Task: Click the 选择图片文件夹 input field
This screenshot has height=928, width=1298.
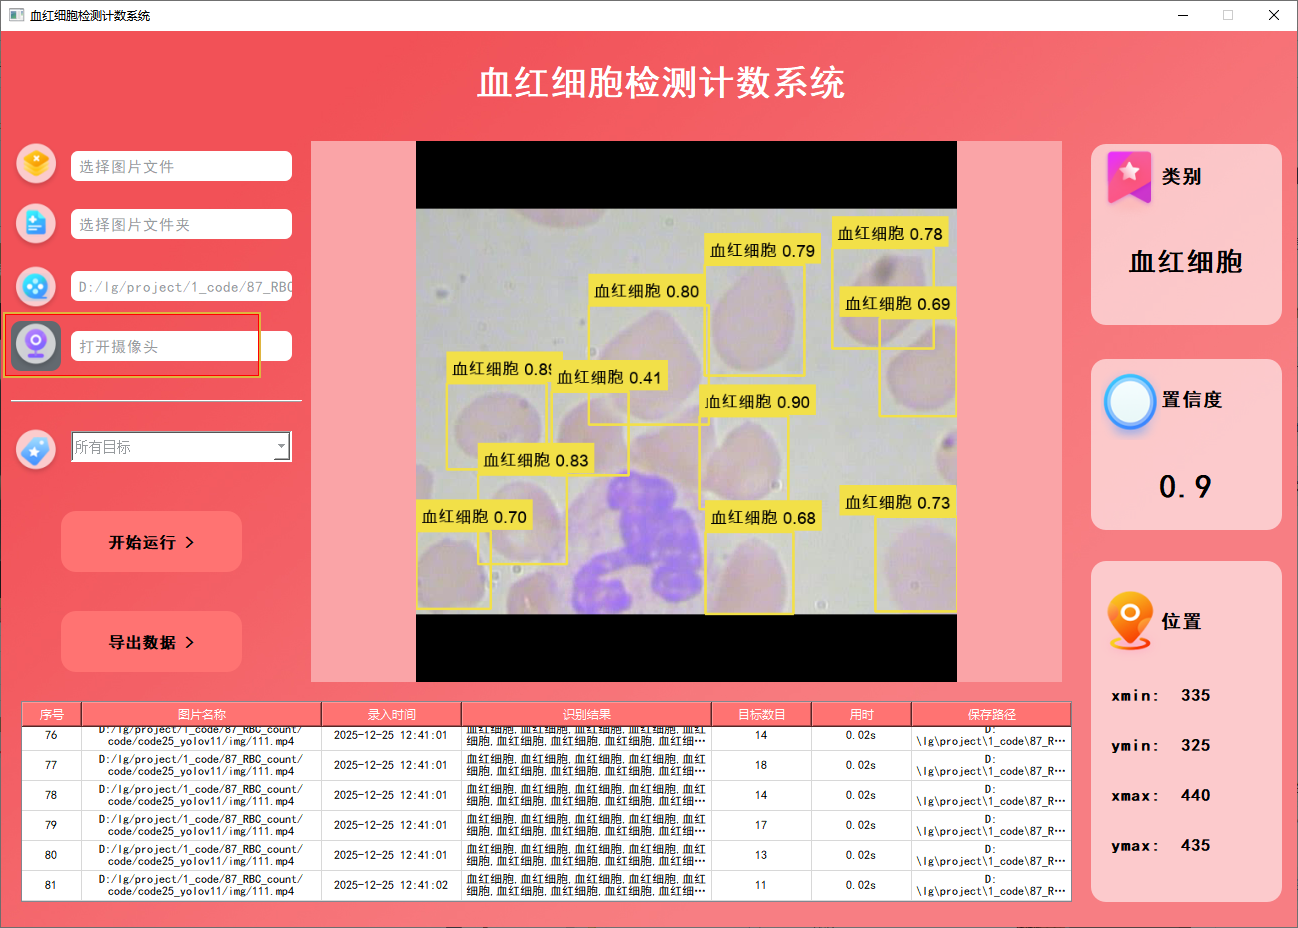Action: (181, 224)
